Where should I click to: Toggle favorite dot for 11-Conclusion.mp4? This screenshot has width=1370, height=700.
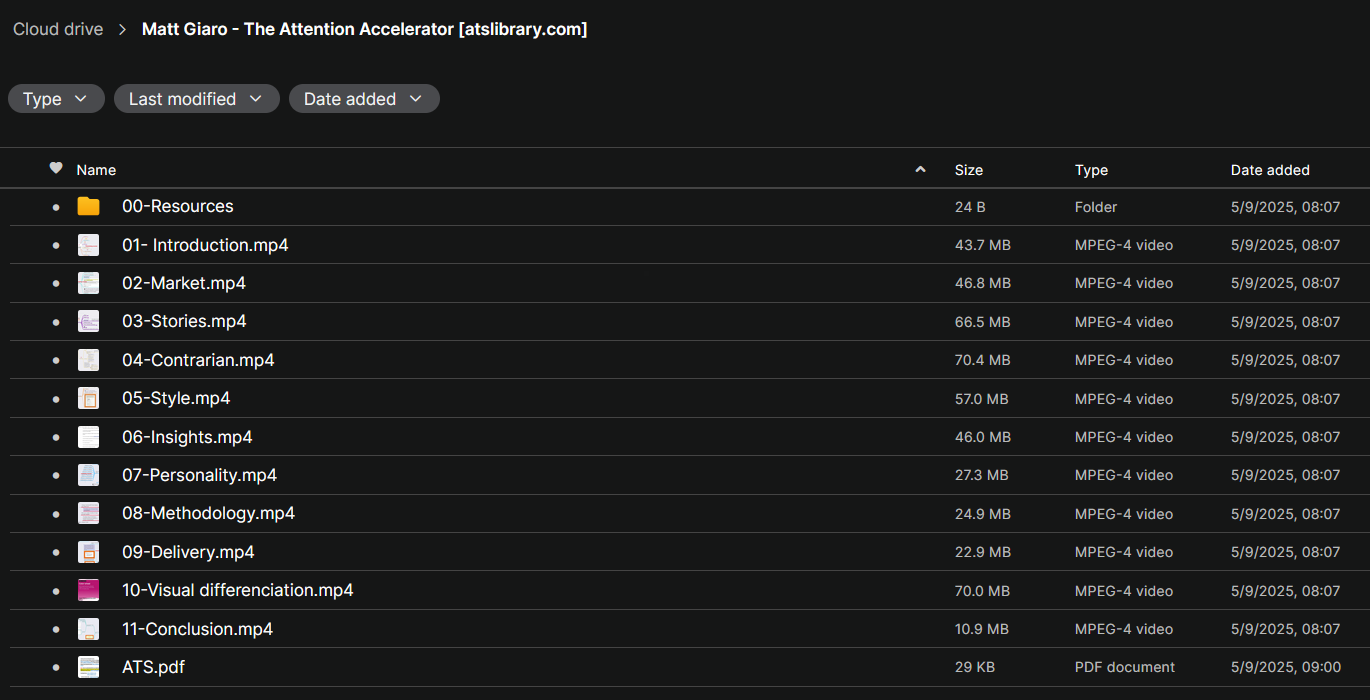pos(56,629)
